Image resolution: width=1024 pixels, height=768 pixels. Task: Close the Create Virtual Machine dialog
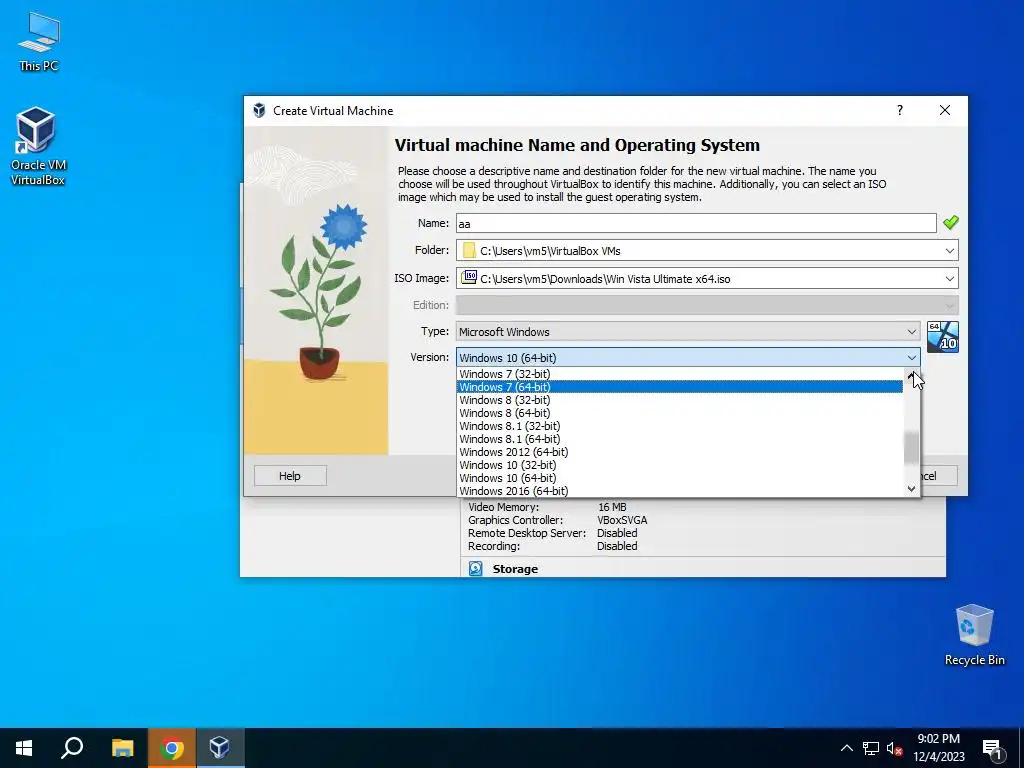[x=944, y=110]
